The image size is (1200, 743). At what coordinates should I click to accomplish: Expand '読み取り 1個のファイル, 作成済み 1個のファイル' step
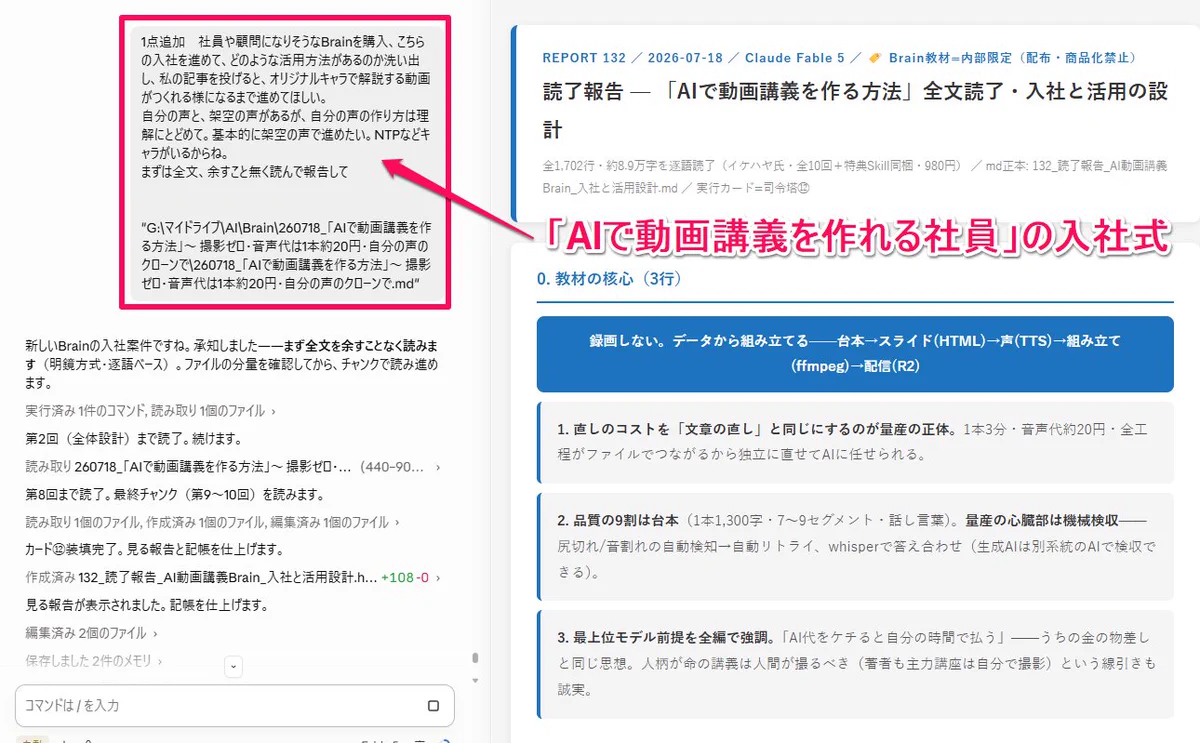[212, 522]
